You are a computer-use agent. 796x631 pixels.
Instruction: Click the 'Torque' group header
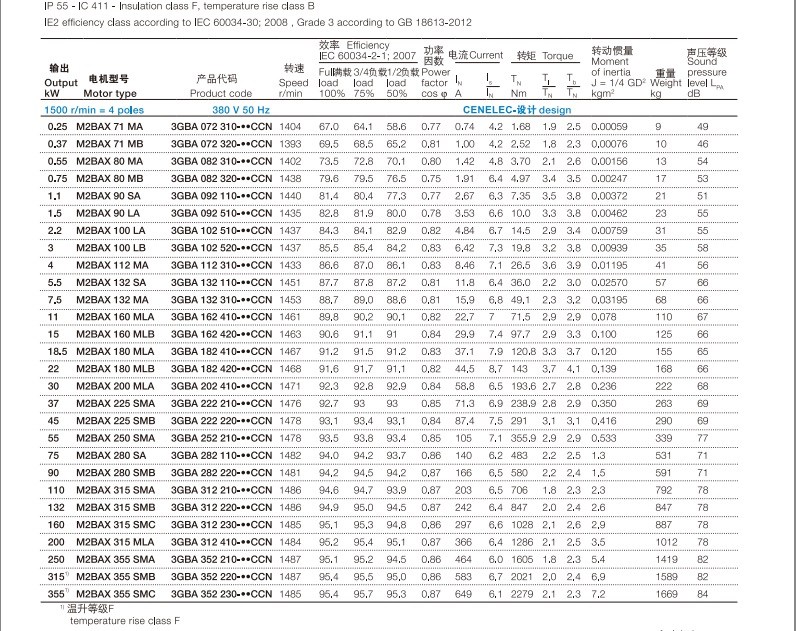pyautogui.click(x=545, y=56)
